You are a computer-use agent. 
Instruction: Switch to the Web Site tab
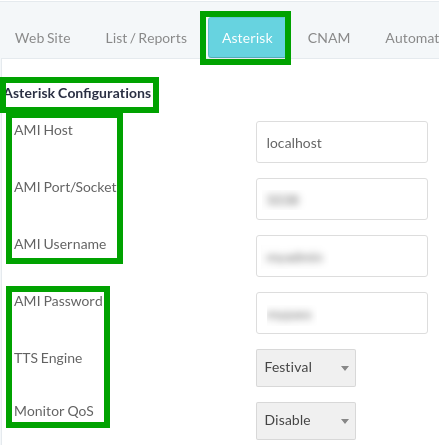tap(43, 38)
